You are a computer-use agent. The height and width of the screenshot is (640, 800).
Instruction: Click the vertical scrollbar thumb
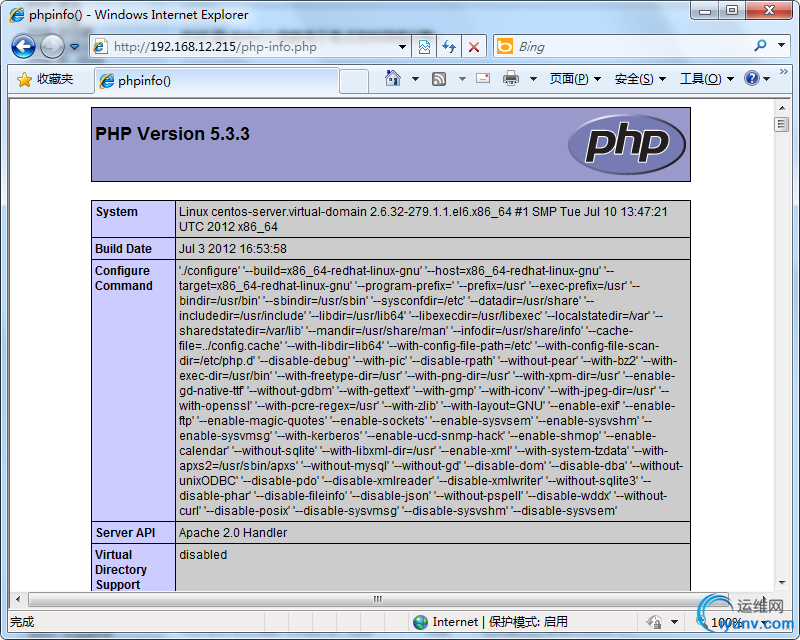point(782,125)
